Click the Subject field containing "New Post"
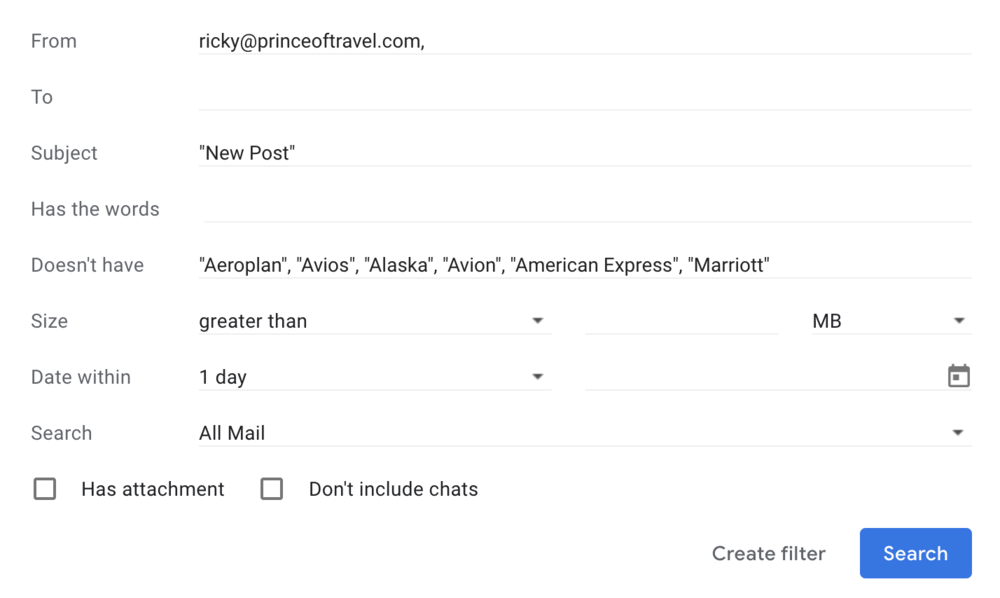The height and width of the screenshot is (598, 1000). (x=584, y=153)
